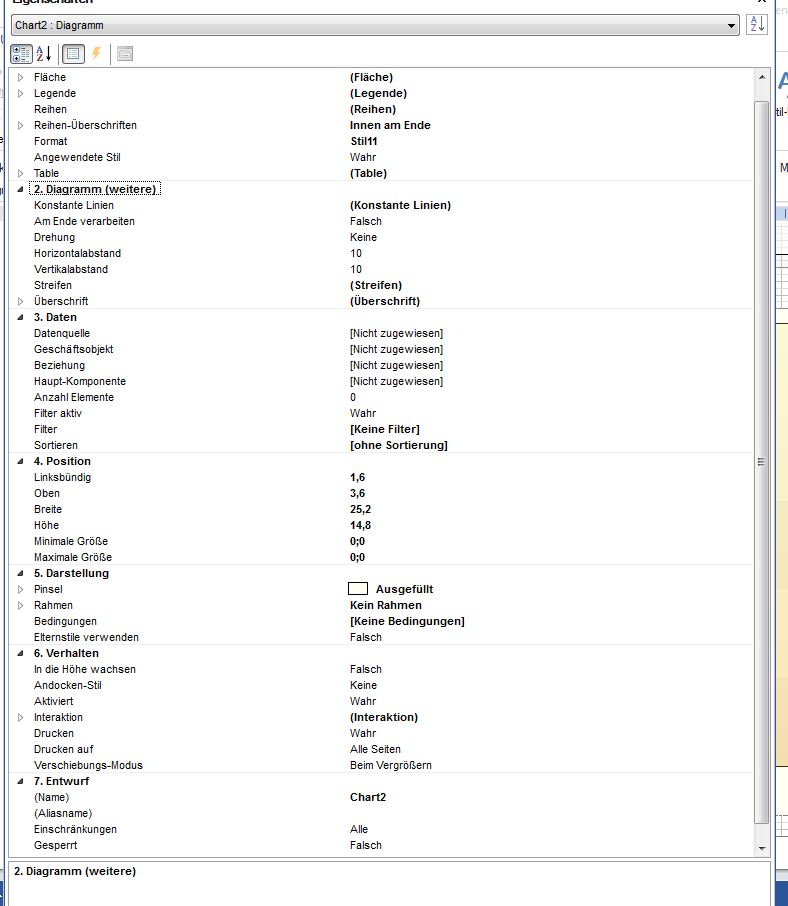The width and height of the screenshot is (788, 906).
Task: Click the Breite value 25,2
Action: click(360, 510)
